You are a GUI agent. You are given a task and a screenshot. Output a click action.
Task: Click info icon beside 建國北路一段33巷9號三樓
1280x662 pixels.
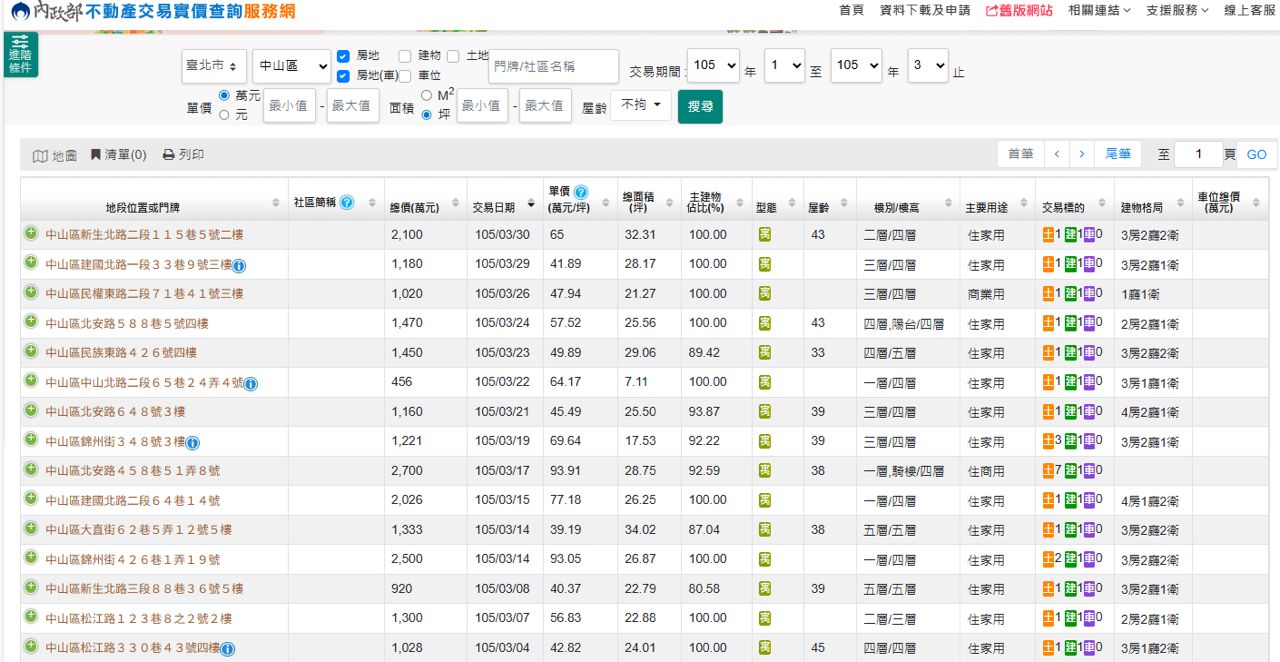click(240, 265)
